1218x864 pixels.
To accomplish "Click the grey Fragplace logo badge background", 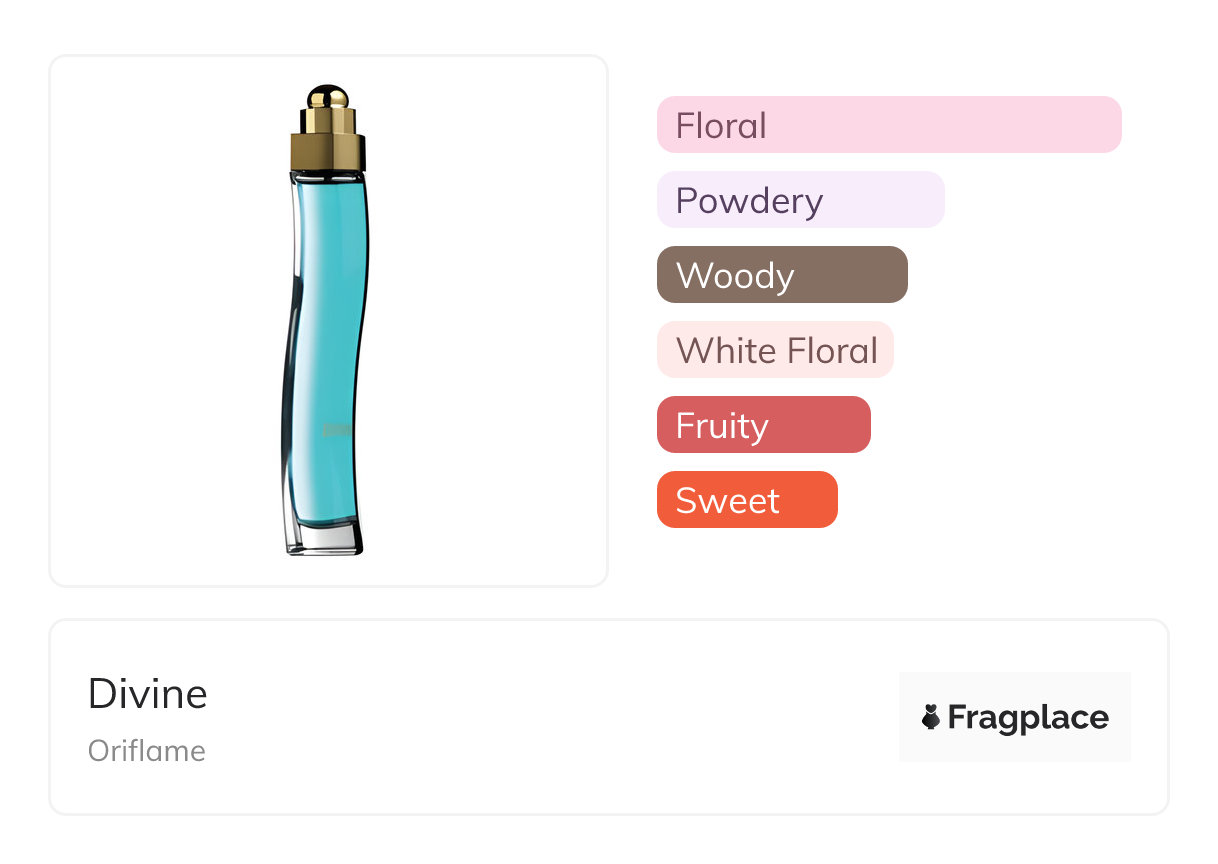I will (1015, 688).
